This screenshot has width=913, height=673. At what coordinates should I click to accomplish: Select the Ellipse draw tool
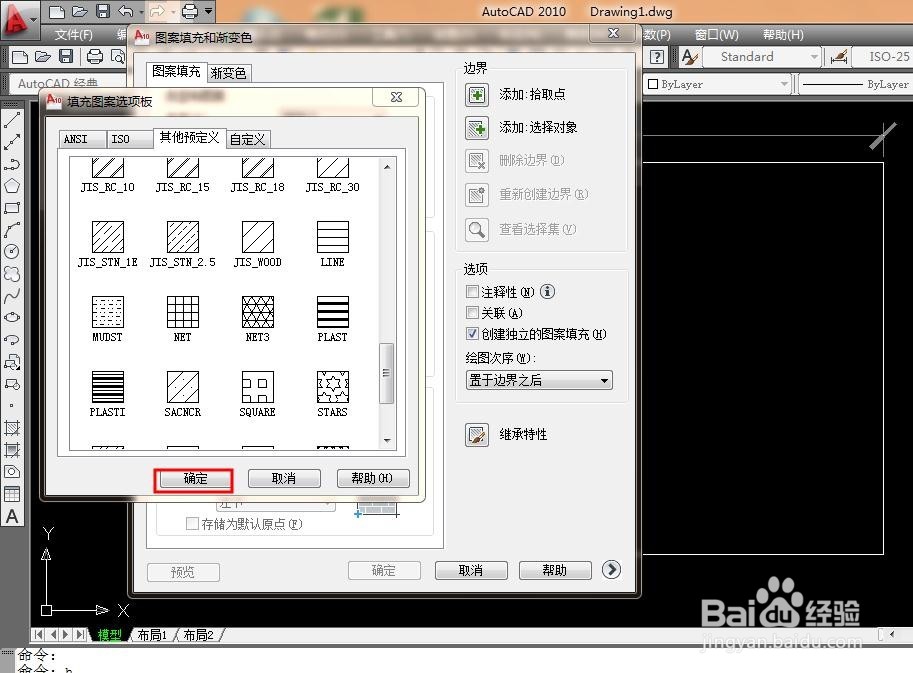click(12, 317)
